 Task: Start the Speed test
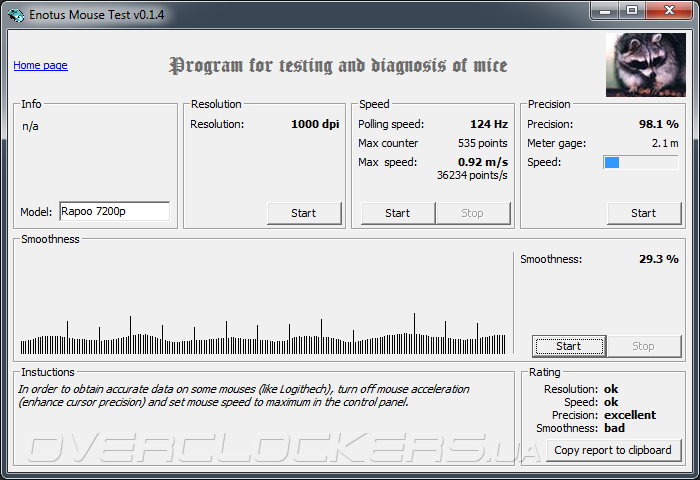point(398,213)
